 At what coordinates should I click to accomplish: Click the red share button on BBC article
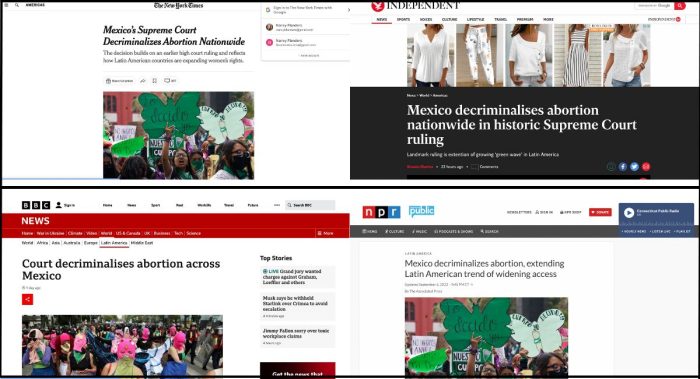pyautogui.click(x=27, y=300)
